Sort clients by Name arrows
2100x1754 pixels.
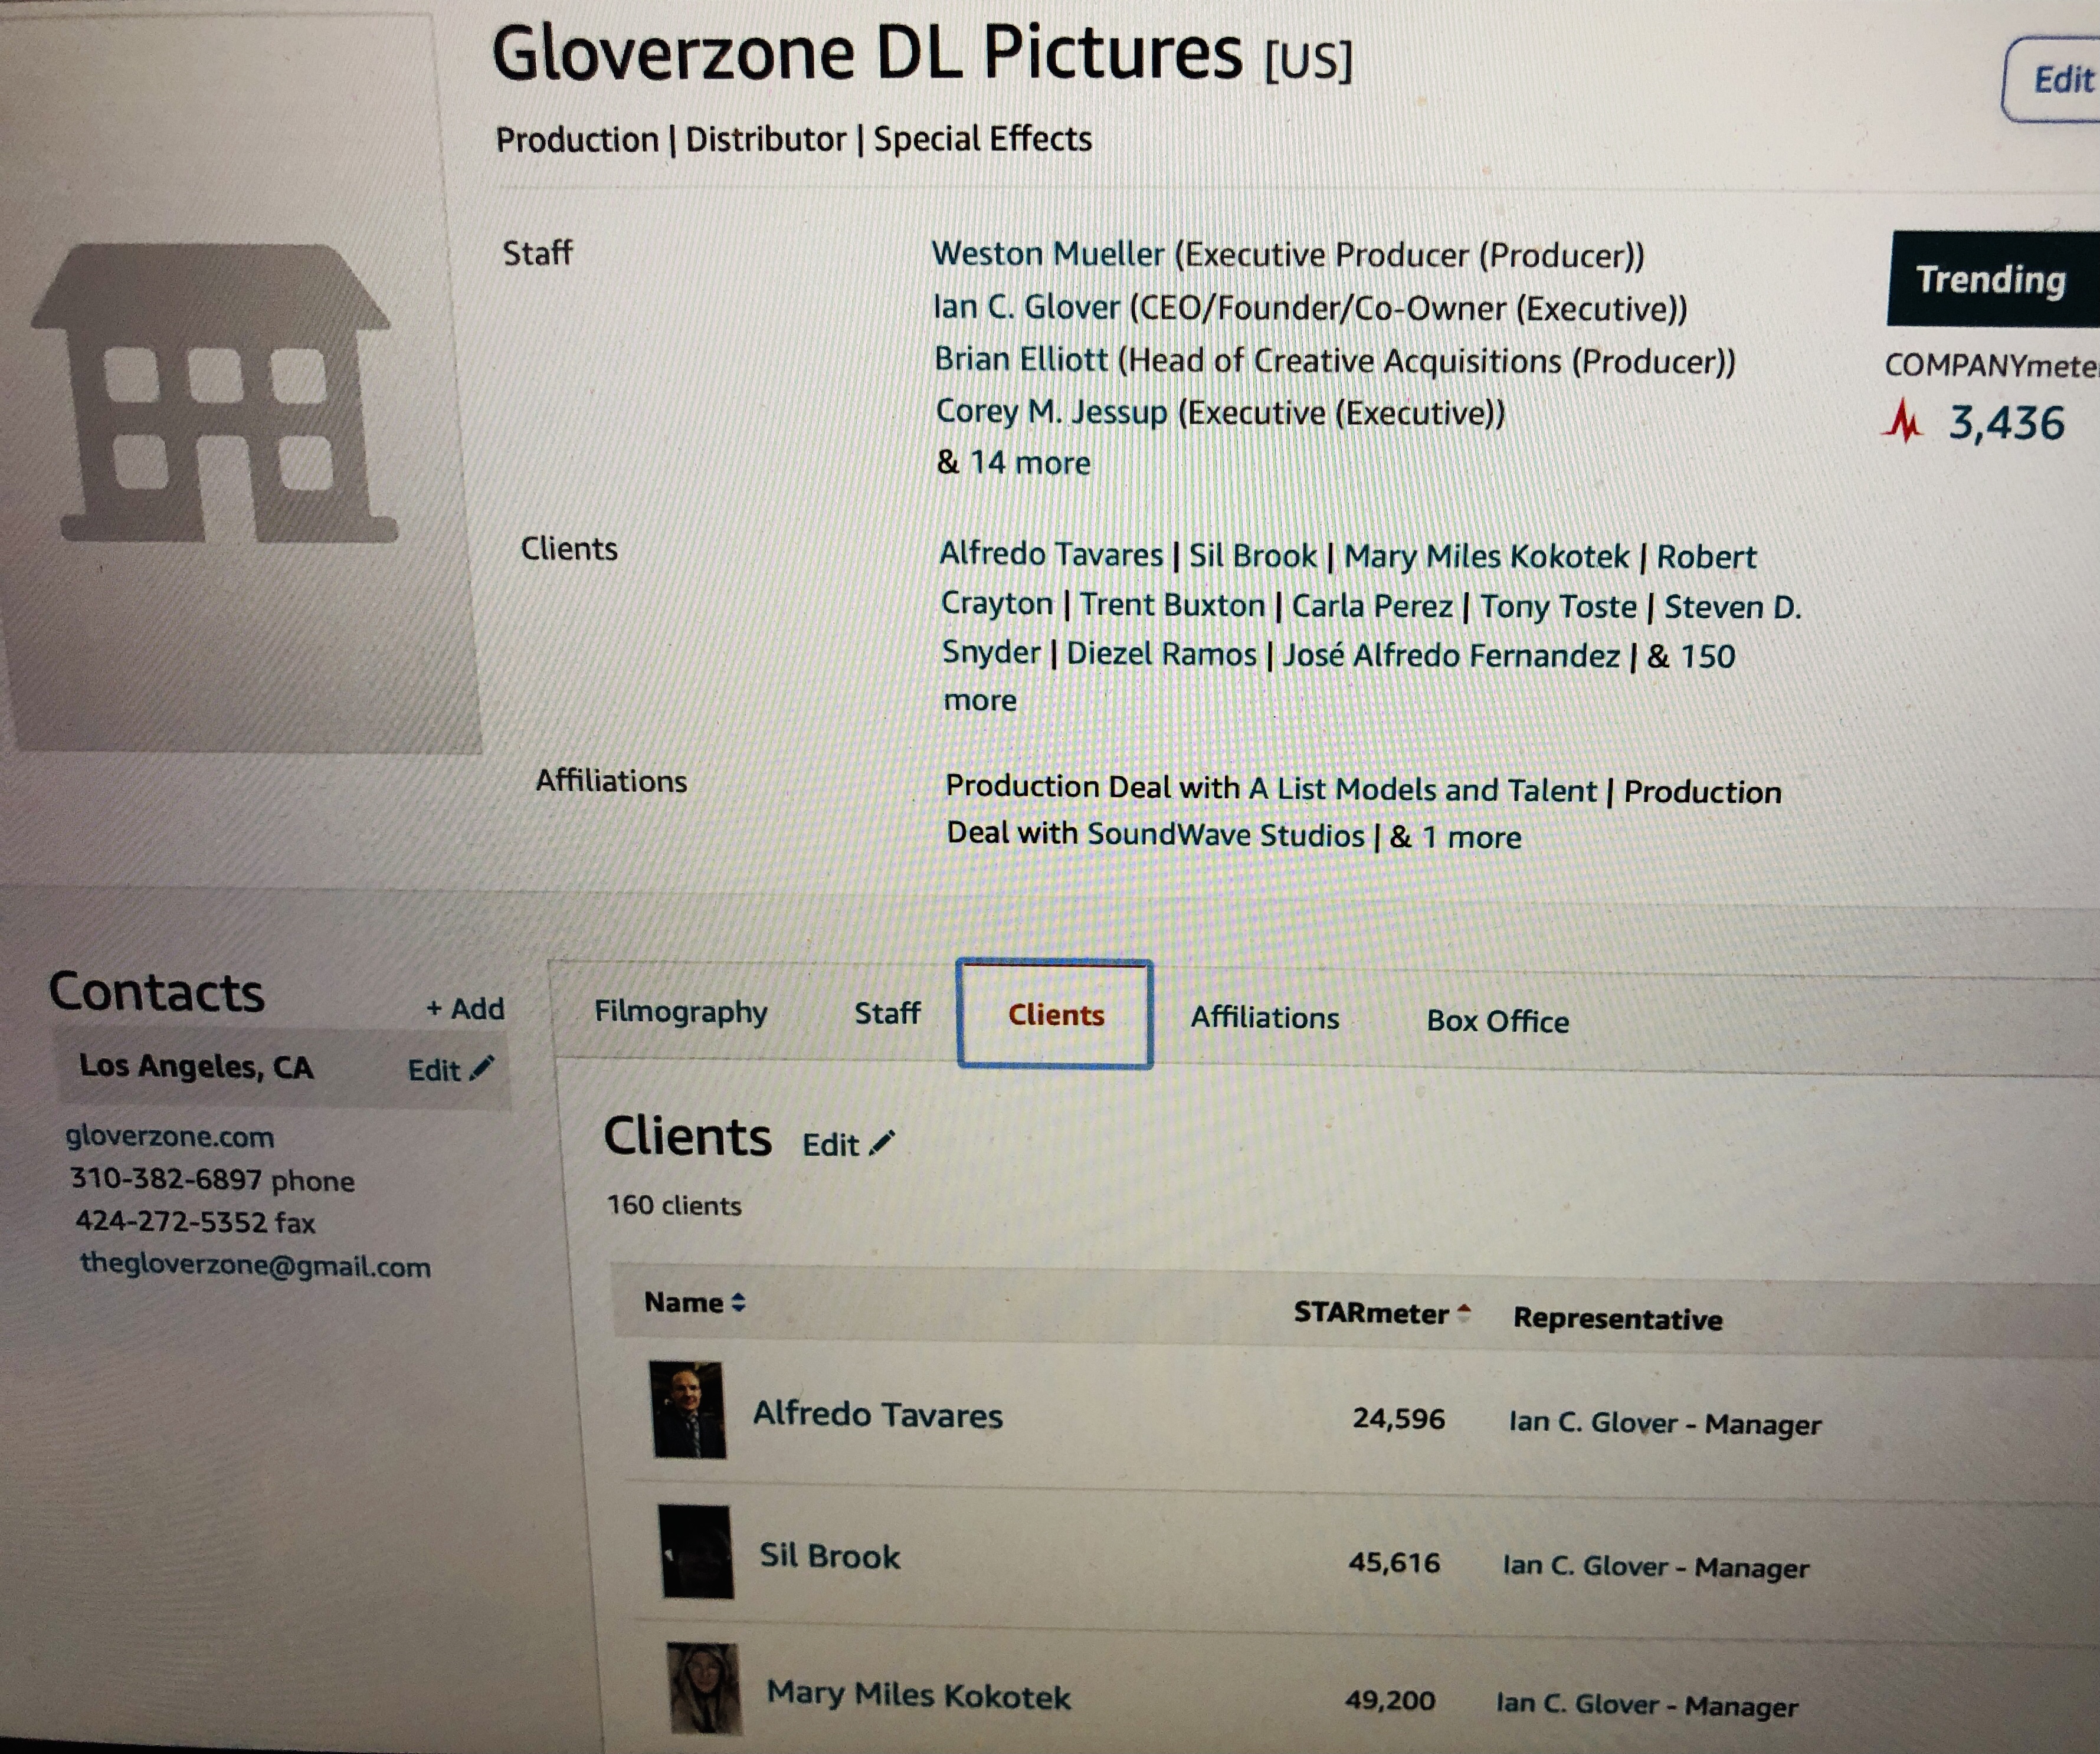(738, 1302)
